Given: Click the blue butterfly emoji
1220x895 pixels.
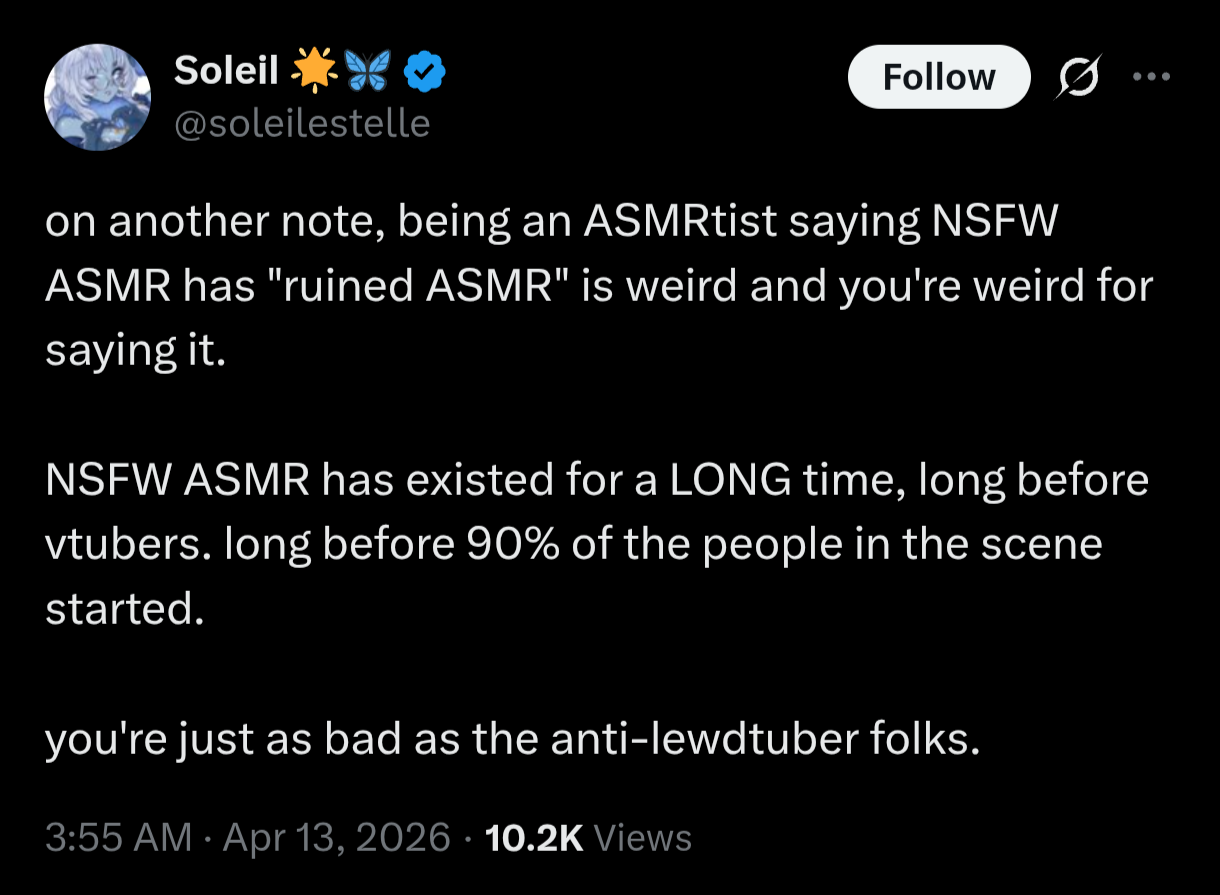Looking at the screenshot, I should [366, 71].
